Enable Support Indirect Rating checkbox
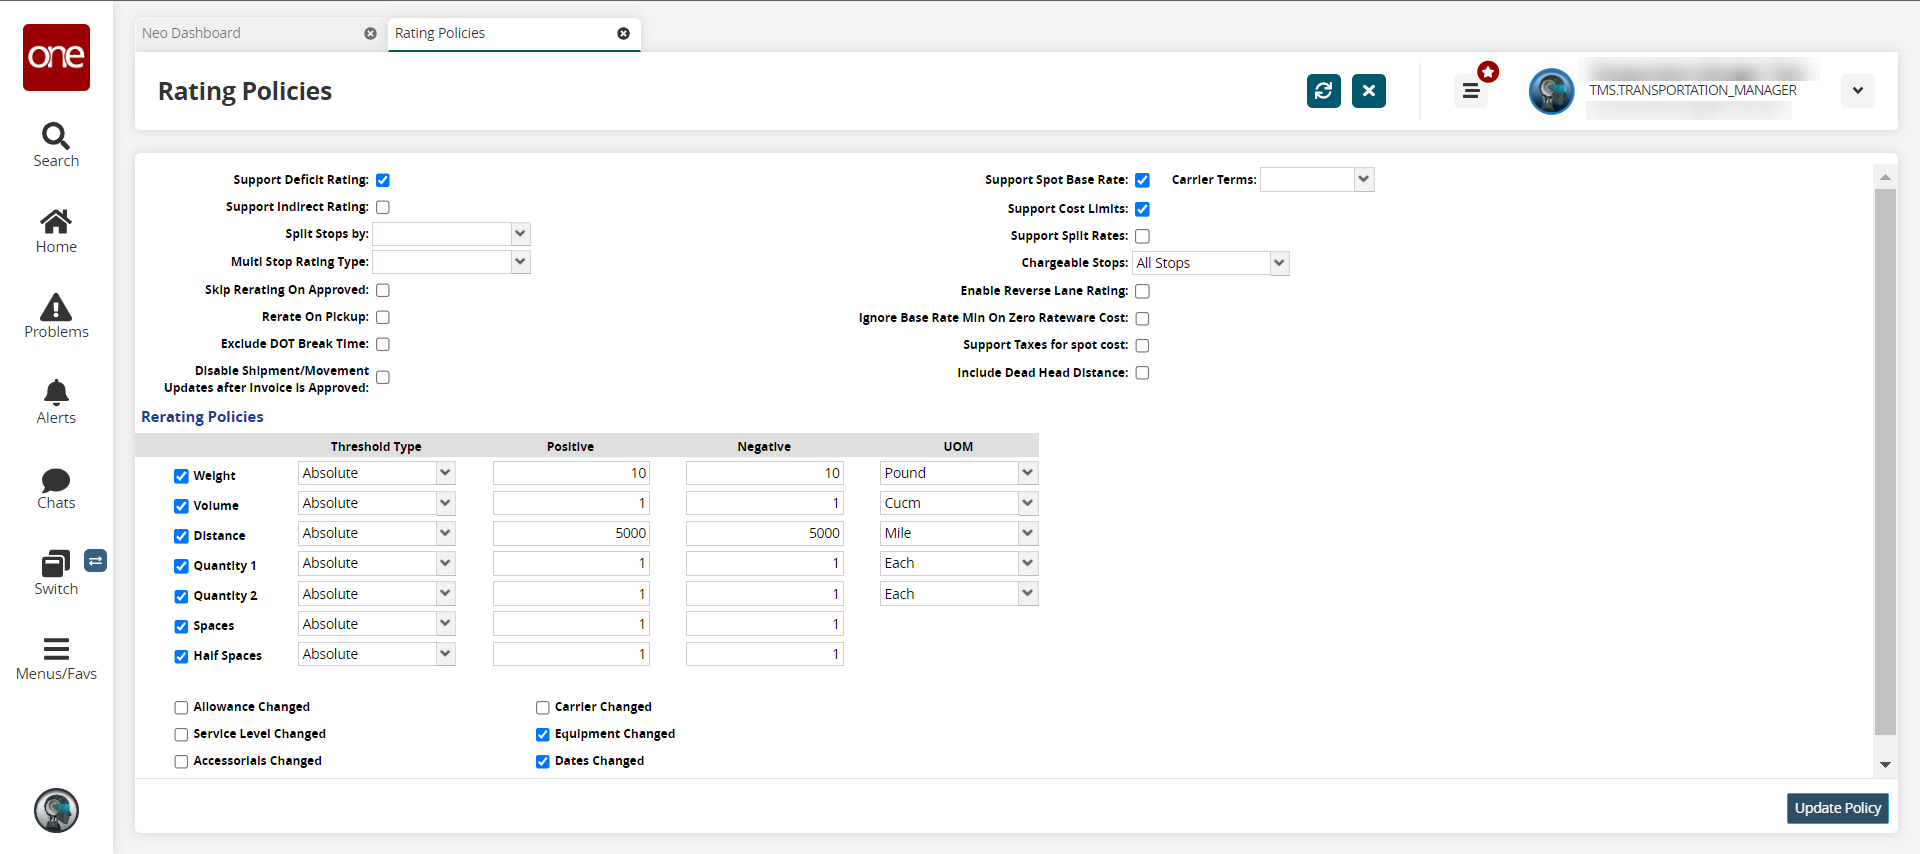Viewport: 1920px width, 854px height. point(383,208)
